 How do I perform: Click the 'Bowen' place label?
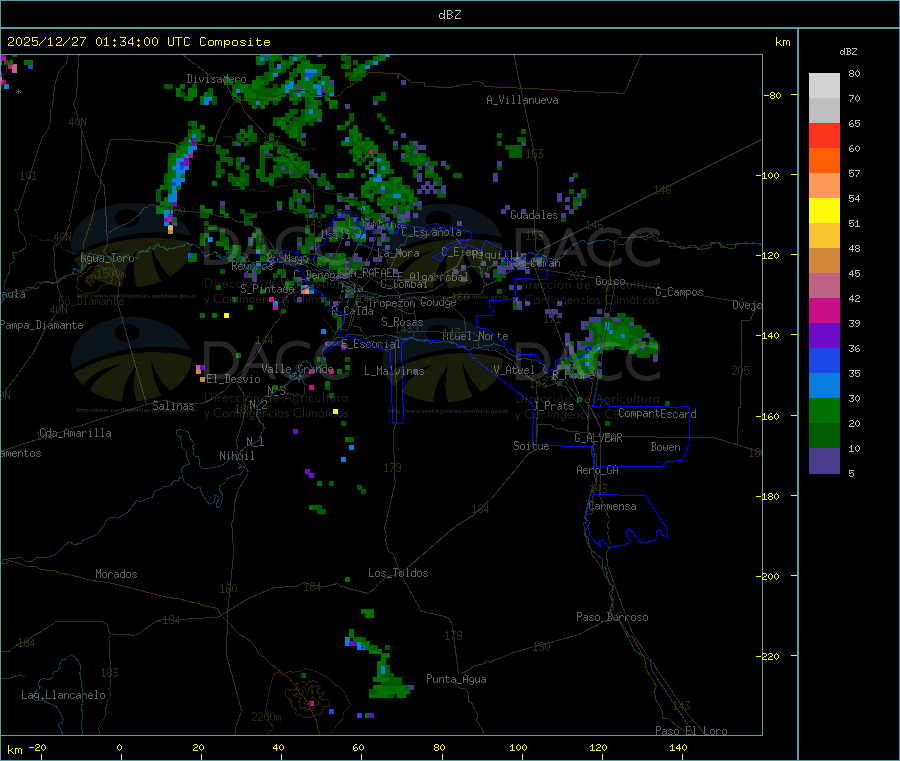point(666,447)
